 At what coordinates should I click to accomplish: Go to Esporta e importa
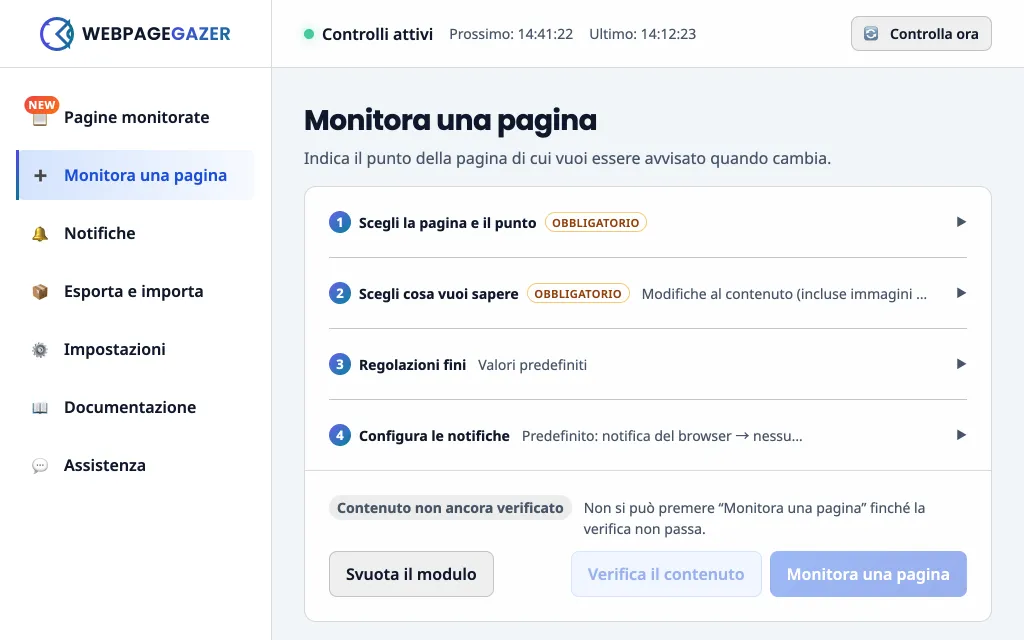point(135,291)
